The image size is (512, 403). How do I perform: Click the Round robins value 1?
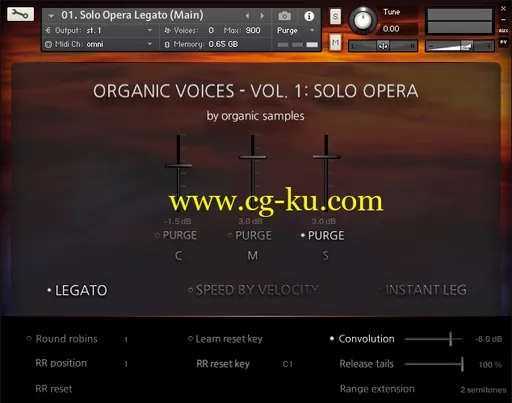126,340
